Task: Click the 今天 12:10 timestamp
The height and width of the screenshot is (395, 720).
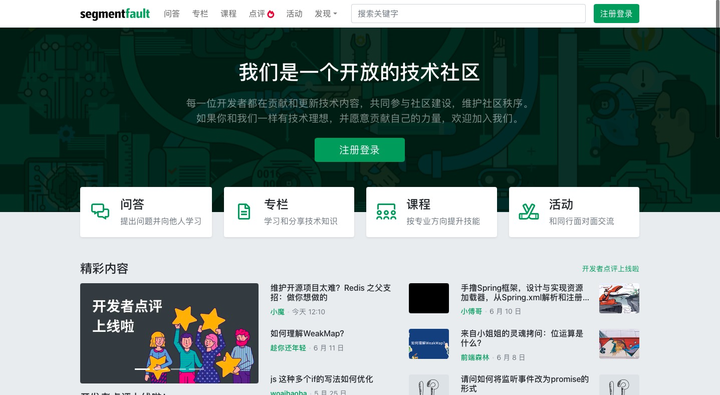Action: [x=309, y=312]
